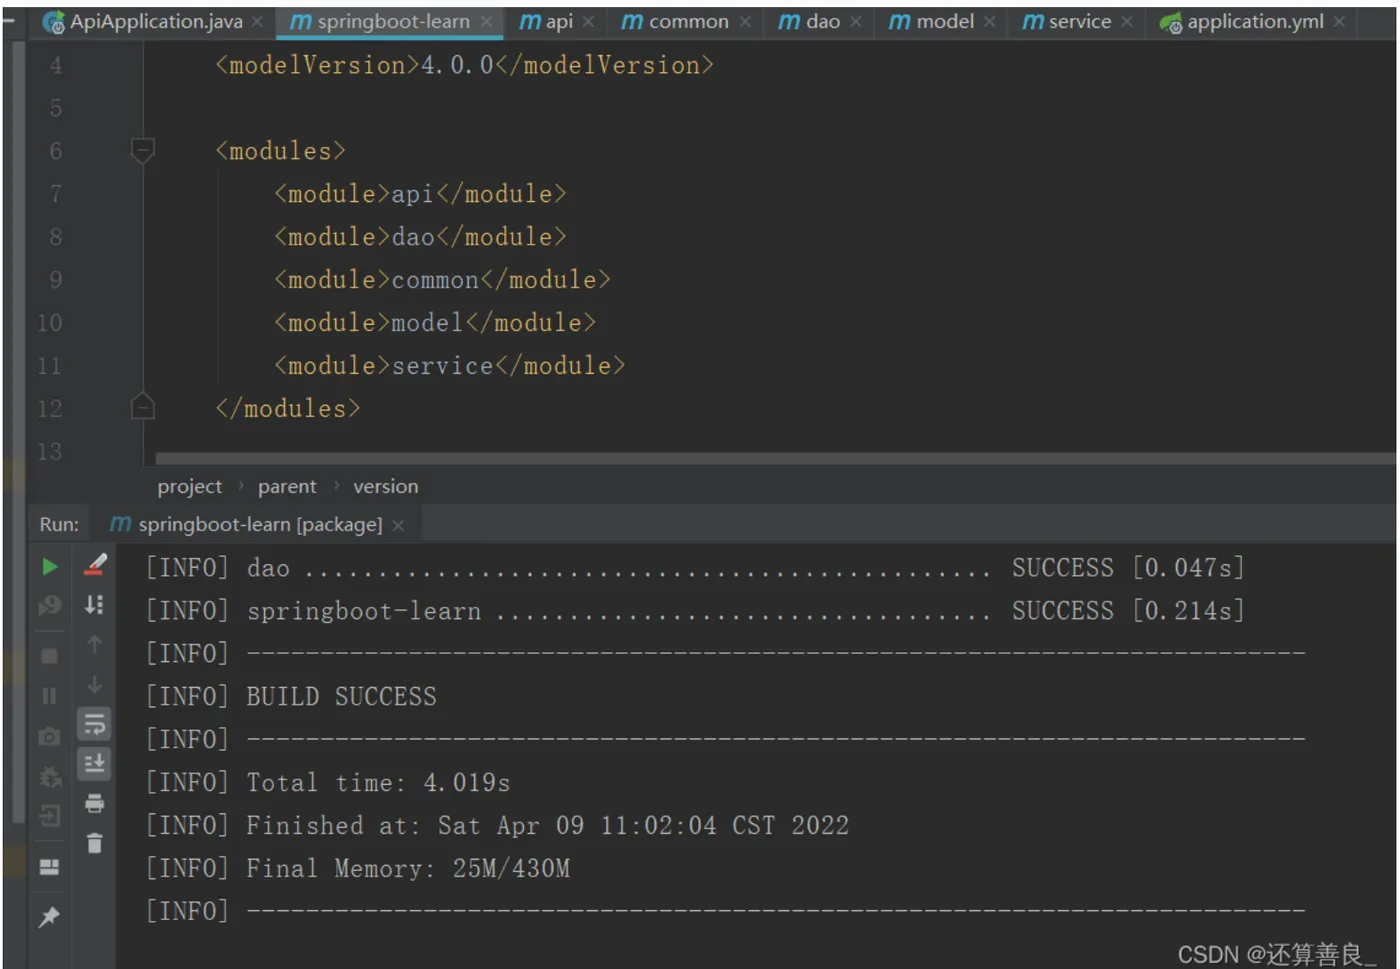Click the down arrow stack trace icon
Image resolution: width=1400 pixels, height=969 pixels.
coord(95,685)
